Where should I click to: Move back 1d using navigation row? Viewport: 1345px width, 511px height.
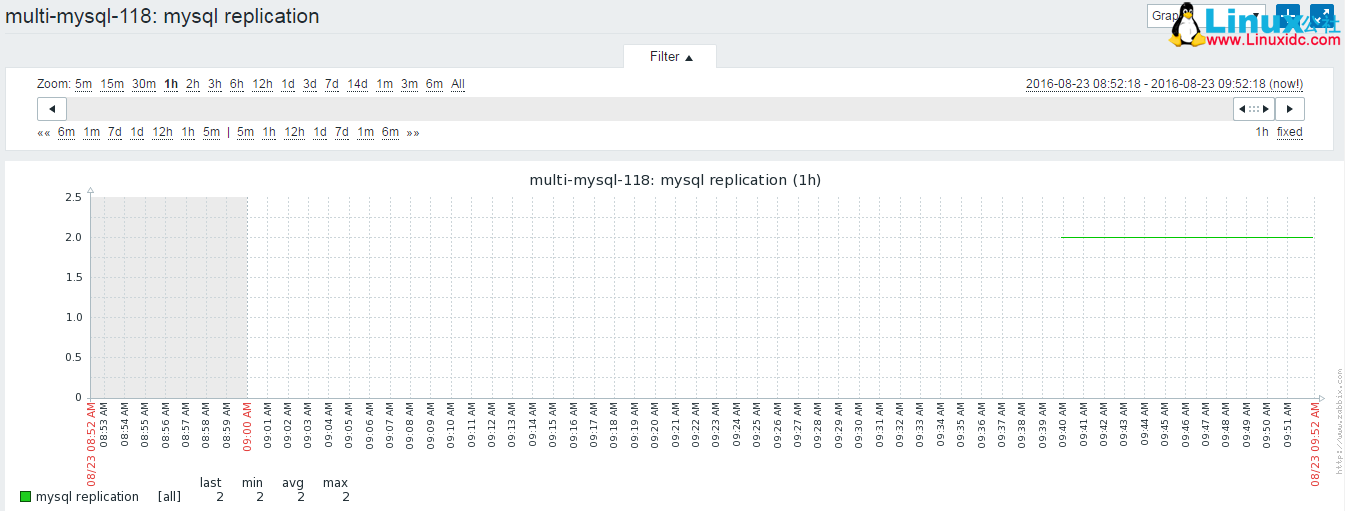pyautogui.click(x=137, y=132)
